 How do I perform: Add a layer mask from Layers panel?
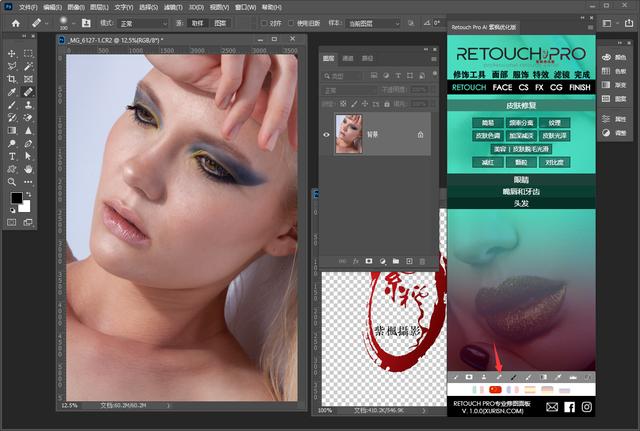point(369,261)
